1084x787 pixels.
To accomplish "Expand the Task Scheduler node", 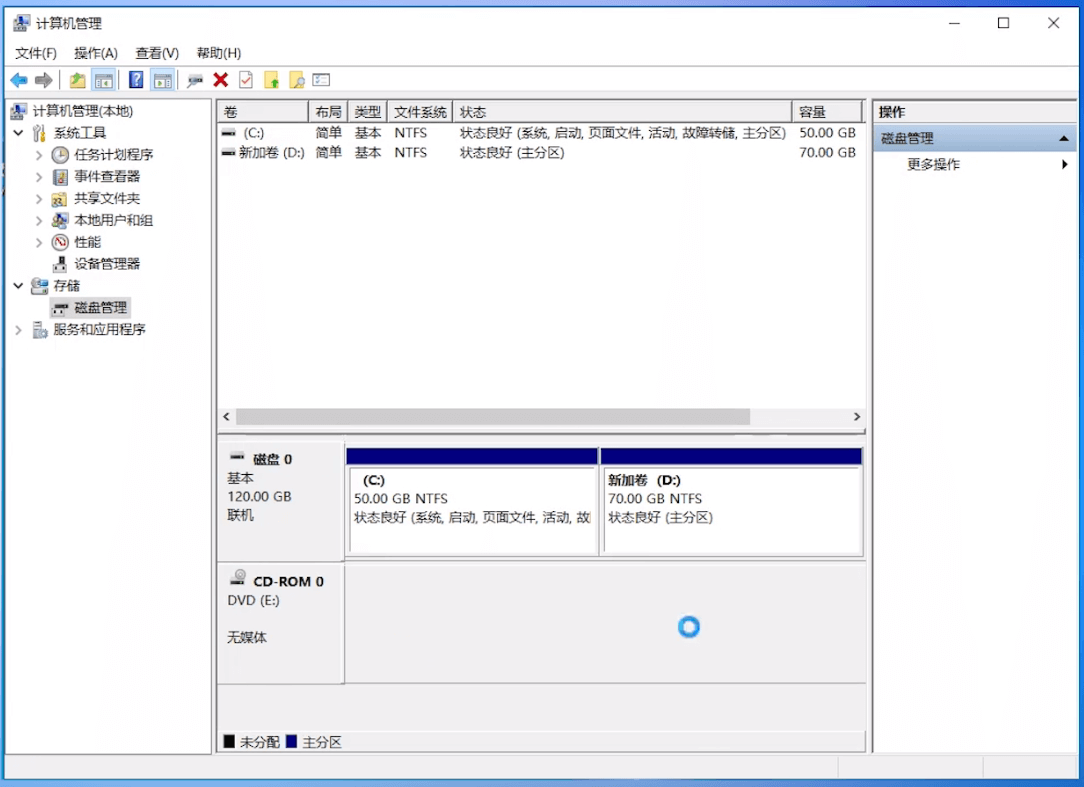I will pyautogui.click(x=39, y=155).
